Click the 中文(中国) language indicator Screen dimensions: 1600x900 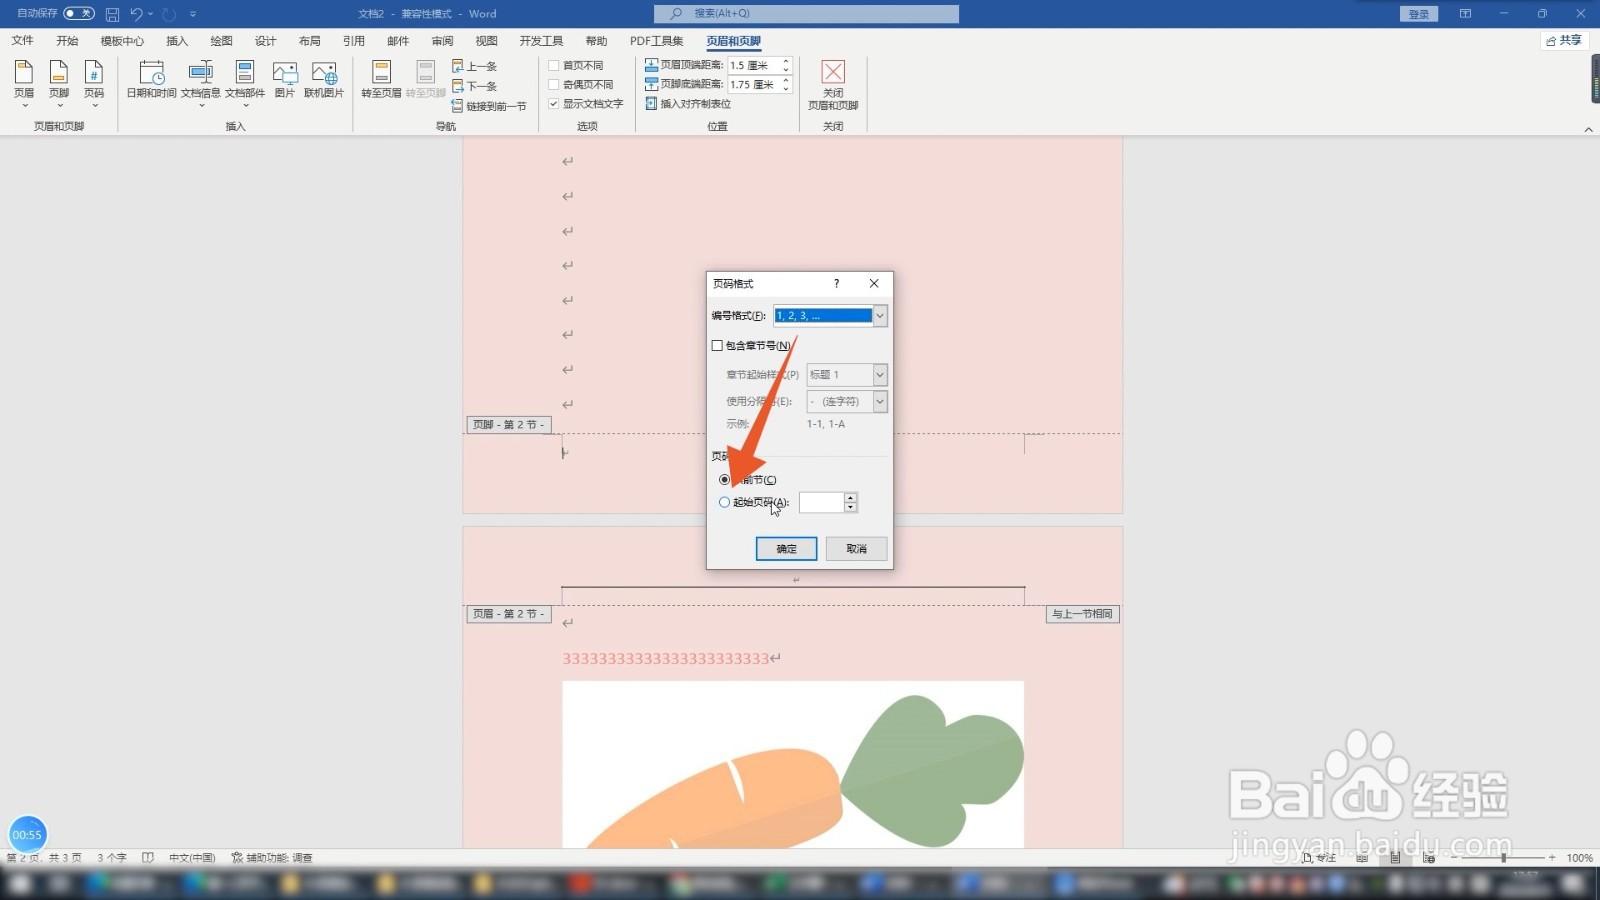pos(192,858)
